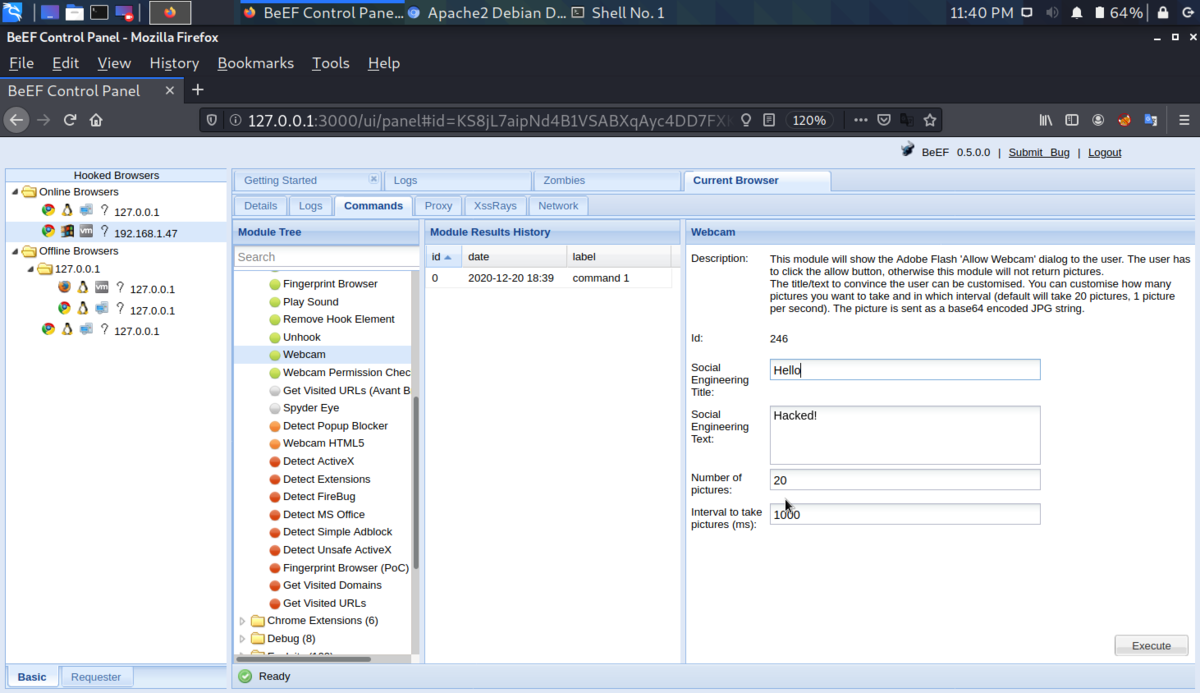This screenshot has height=693, width=1200.
Task: Click the notification bell in system tray
Action: coord(1077,13)
